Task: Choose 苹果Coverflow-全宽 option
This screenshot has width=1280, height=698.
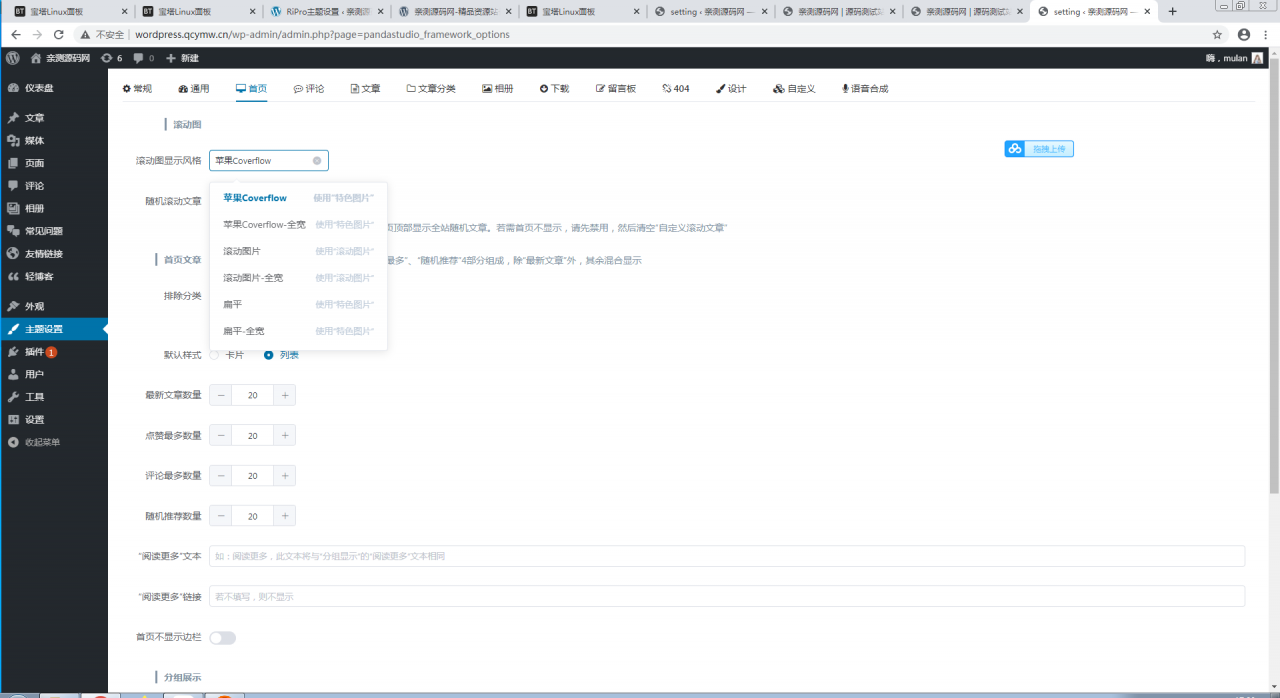Action: pos(298,225)
